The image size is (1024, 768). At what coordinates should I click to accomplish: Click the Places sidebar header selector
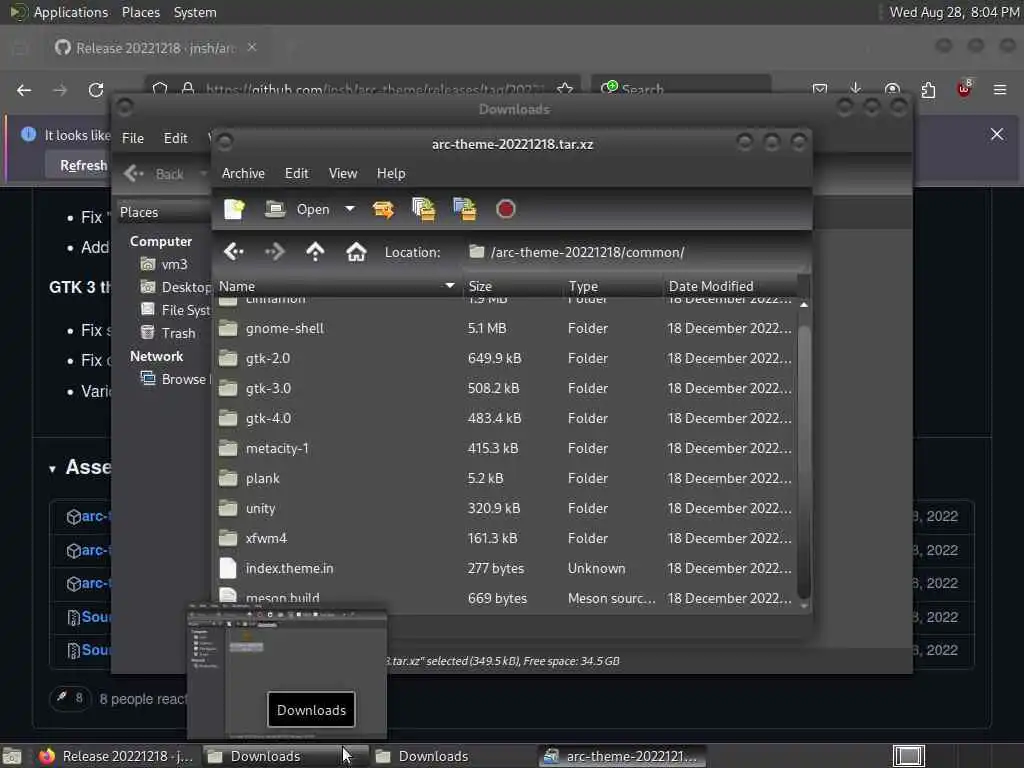[163, 212]
